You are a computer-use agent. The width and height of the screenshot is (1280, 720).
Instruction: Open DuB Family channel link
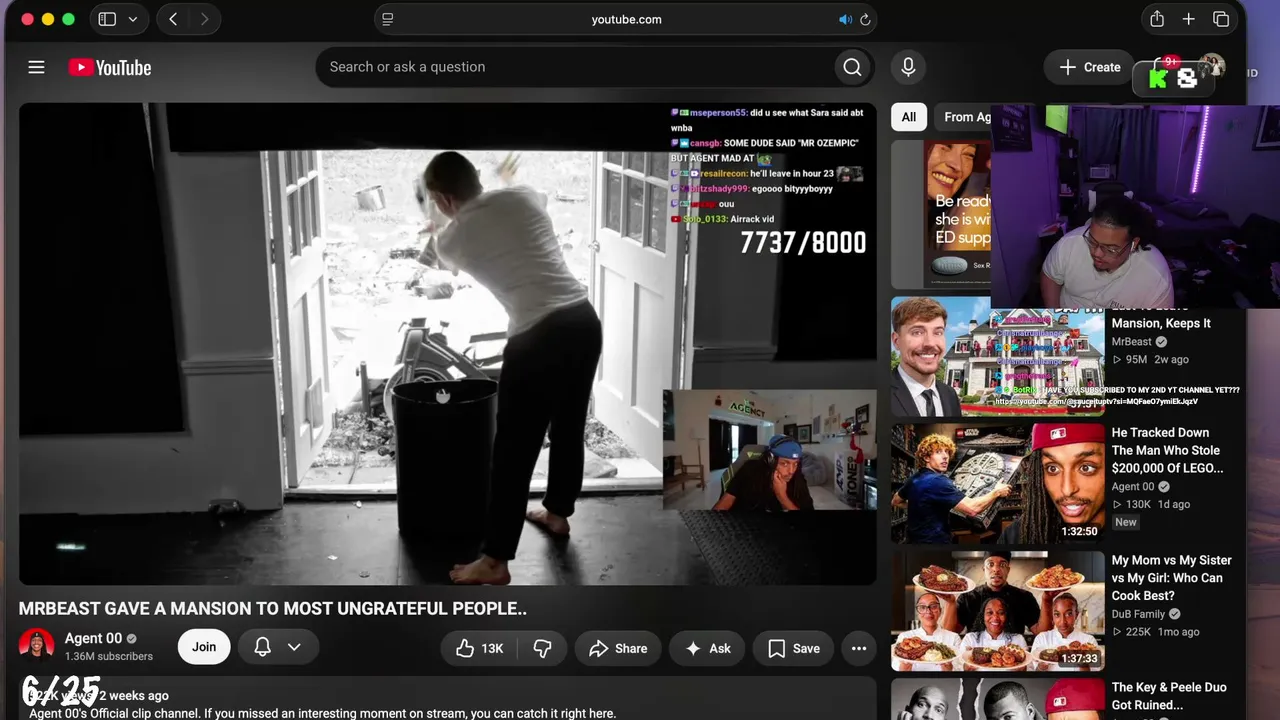click(x=1139, y=614)
